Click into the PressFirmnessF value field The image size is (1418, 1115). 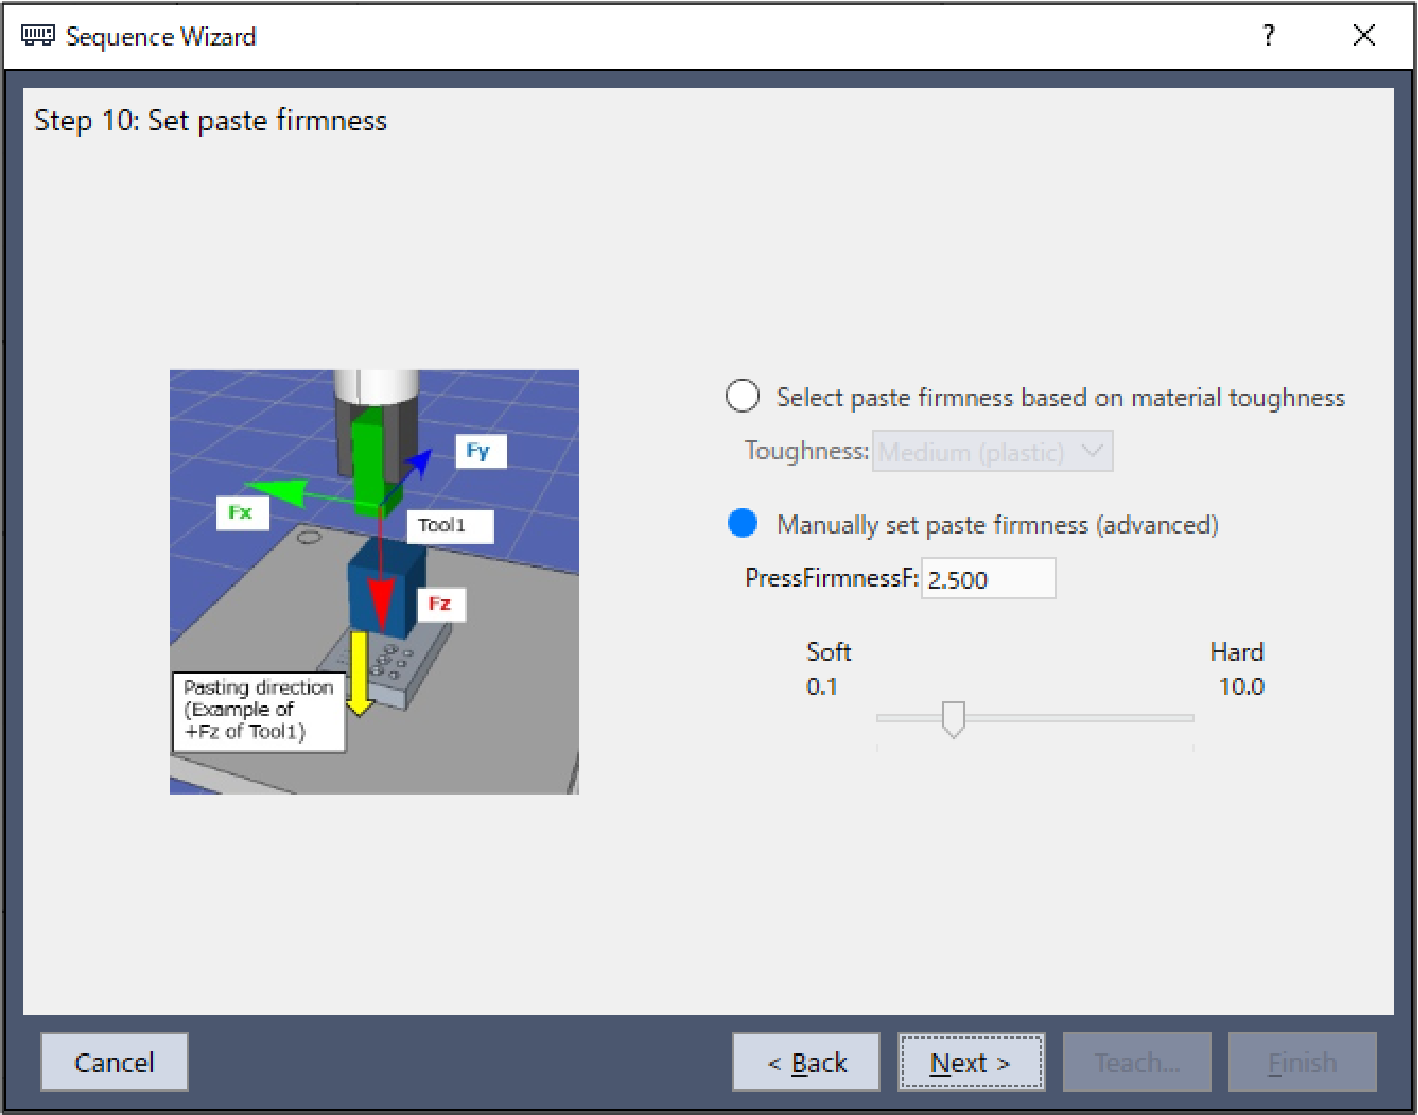pos(987,579)
